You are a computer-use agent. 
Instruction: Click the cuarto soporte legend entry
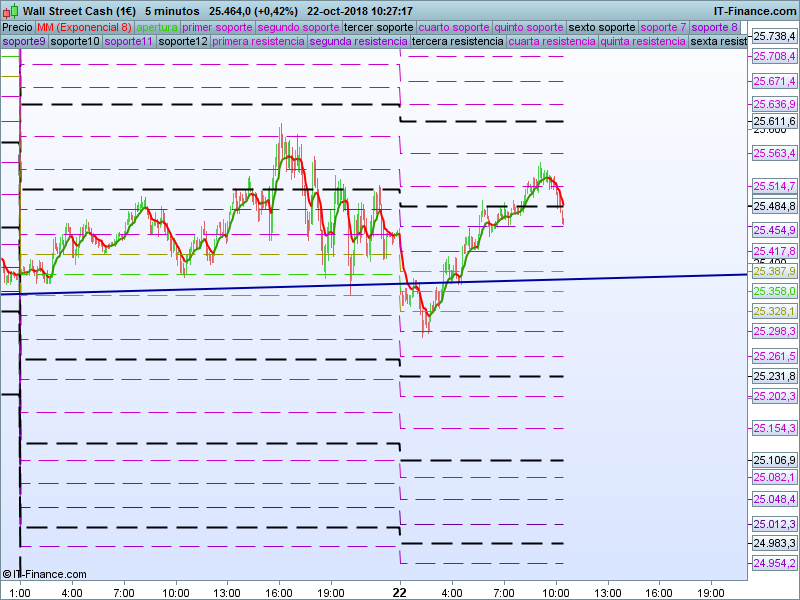click(x=454, y=28)
